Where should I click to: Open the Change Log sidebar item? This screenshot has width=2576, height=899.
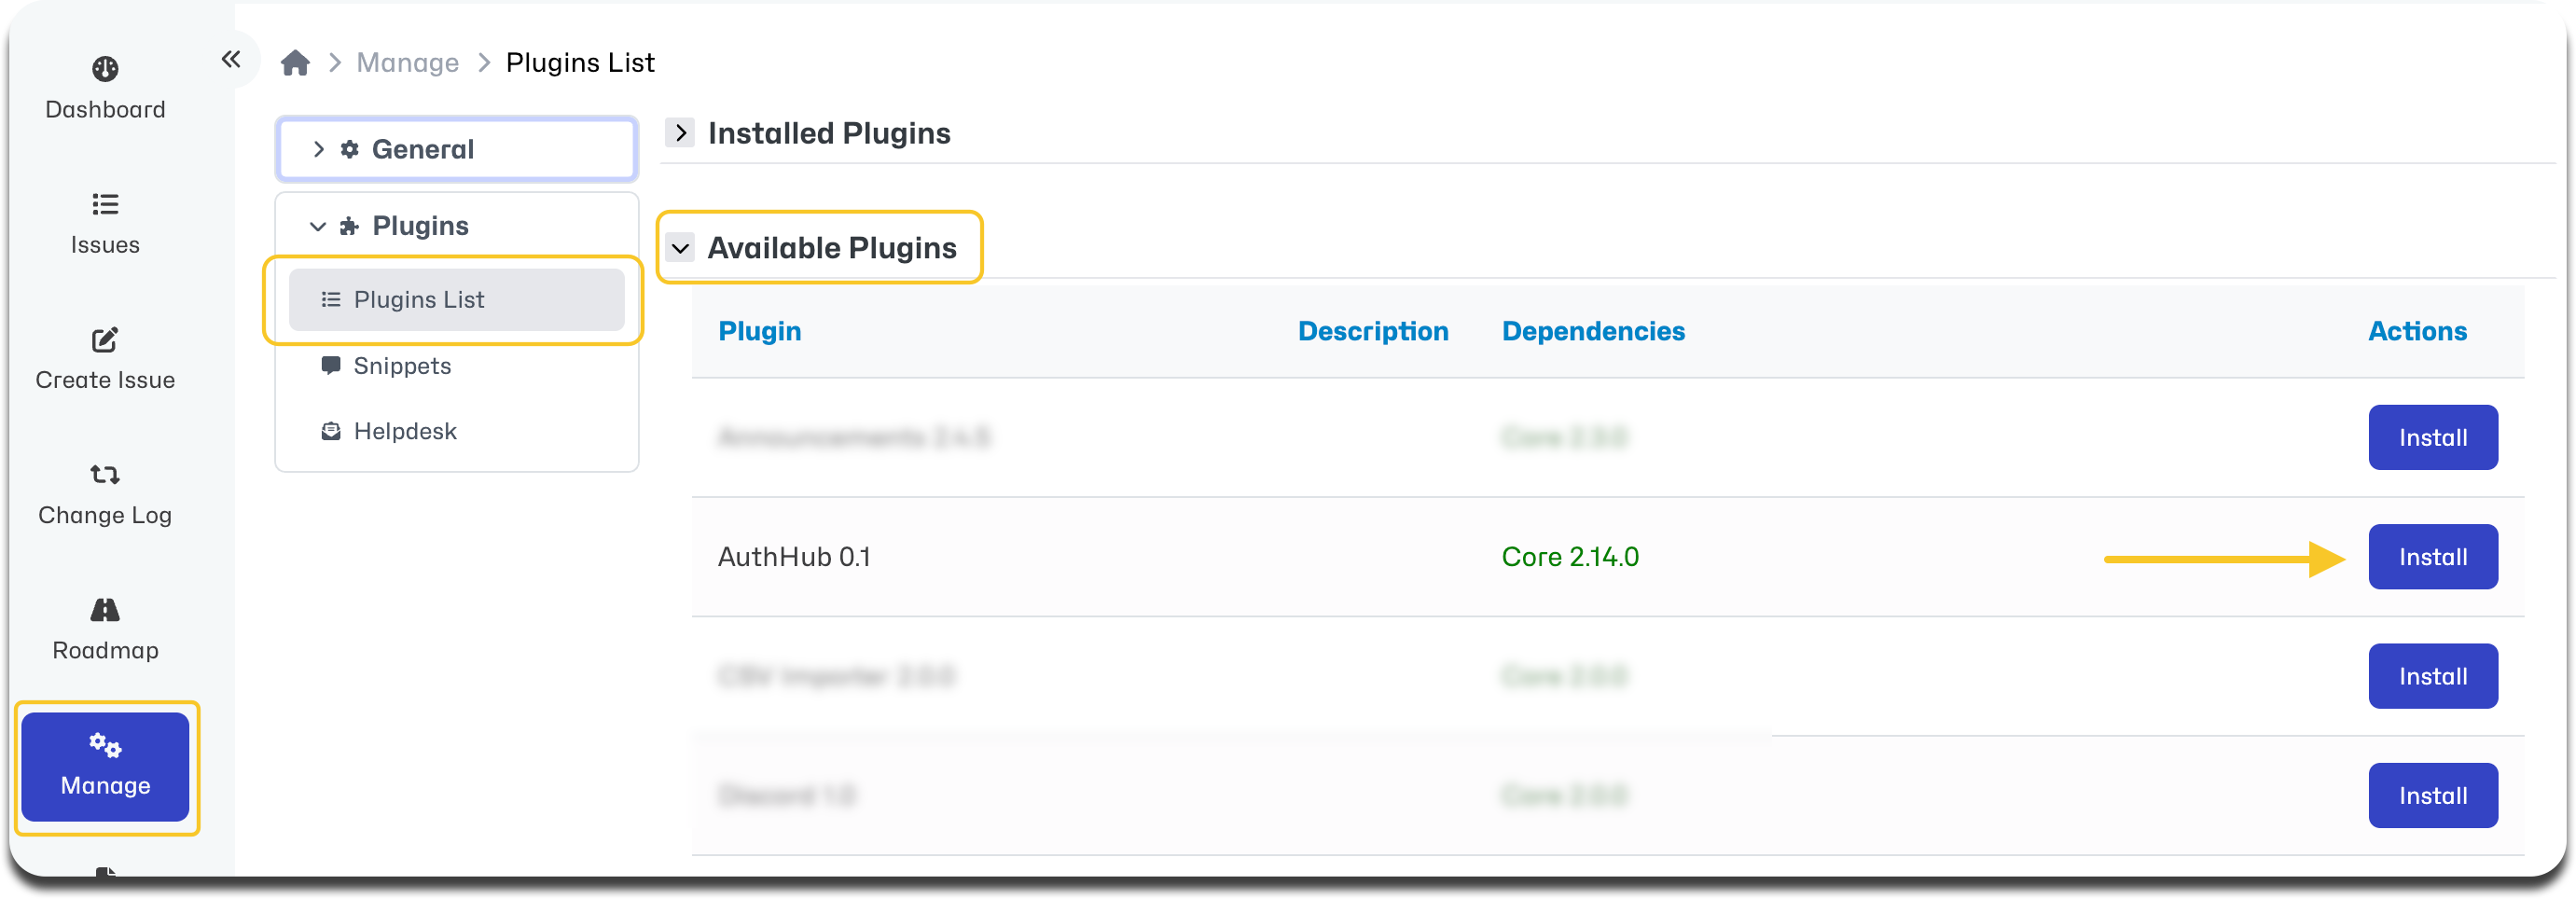105,494
